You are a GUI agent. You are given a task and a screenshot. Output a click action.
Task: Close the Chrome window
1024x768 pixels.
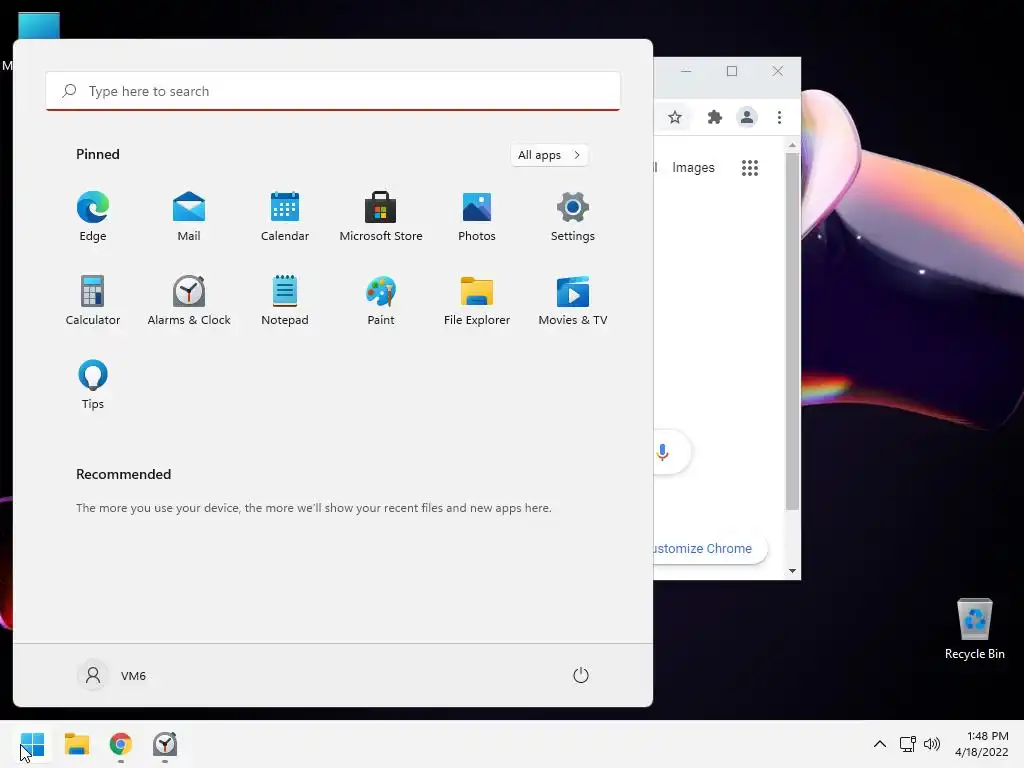[x=778, y=71]
